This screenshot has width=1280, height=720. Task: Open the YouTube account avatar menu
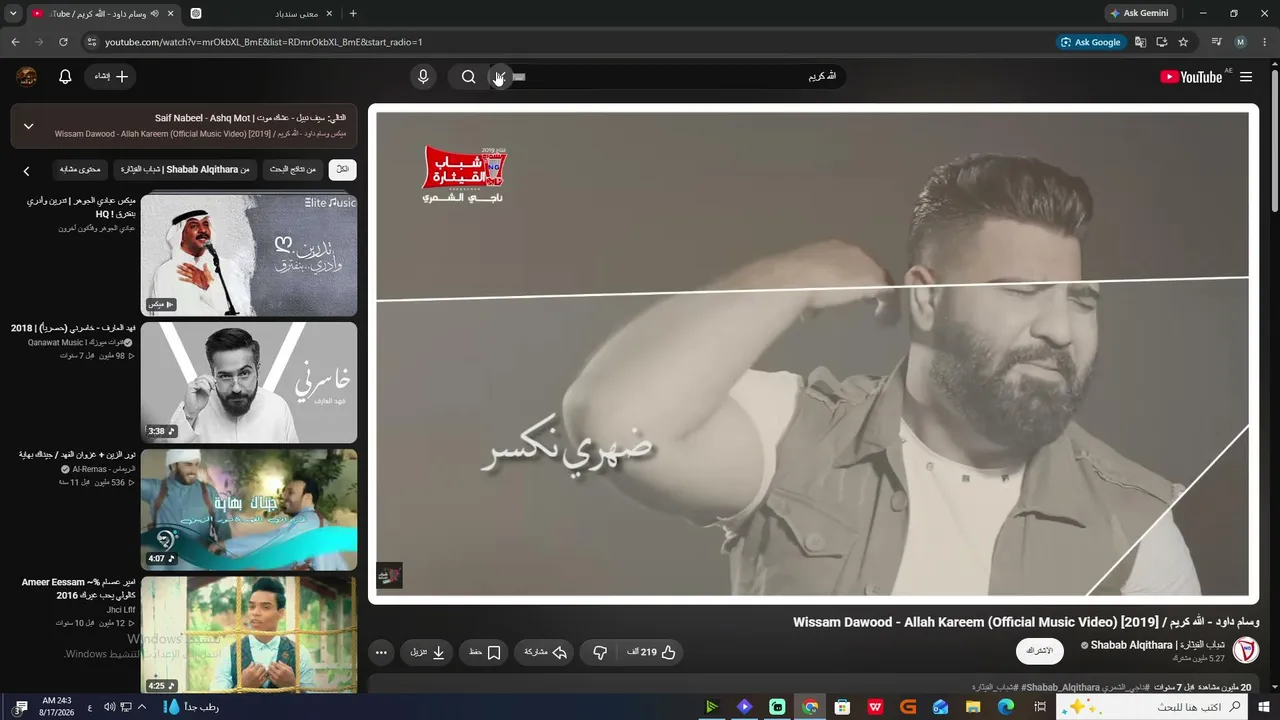(x=27, y=77)
